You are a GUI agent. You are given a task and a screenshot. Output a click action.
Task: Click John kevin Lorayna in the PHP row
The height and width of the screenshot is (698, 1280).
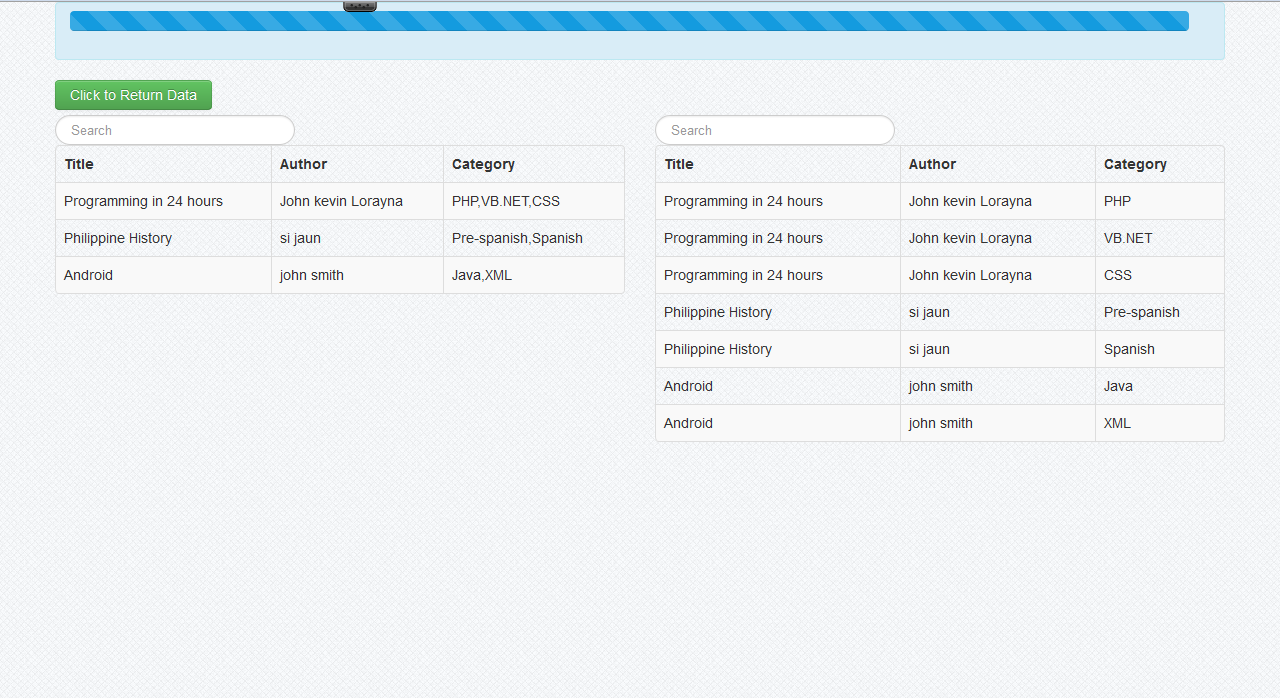point(970,201)
